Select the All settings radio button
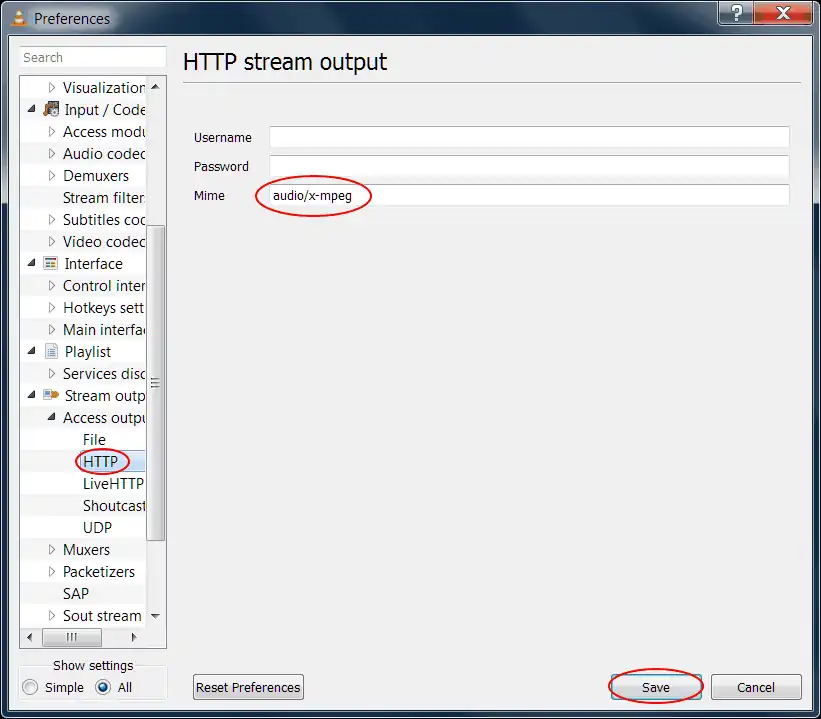Viewport: 821px width, 719px height. pos(103,688)
